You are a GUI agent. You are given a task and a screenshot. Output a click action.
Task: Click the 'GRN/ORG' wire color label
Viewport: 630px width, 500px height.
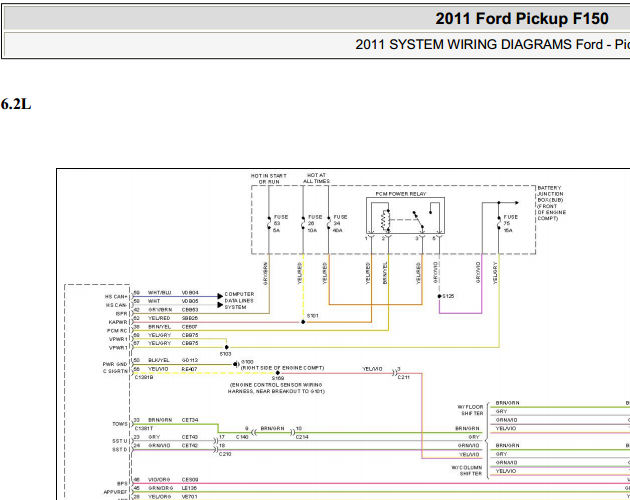pyautogui.click(x=160, y=488)
